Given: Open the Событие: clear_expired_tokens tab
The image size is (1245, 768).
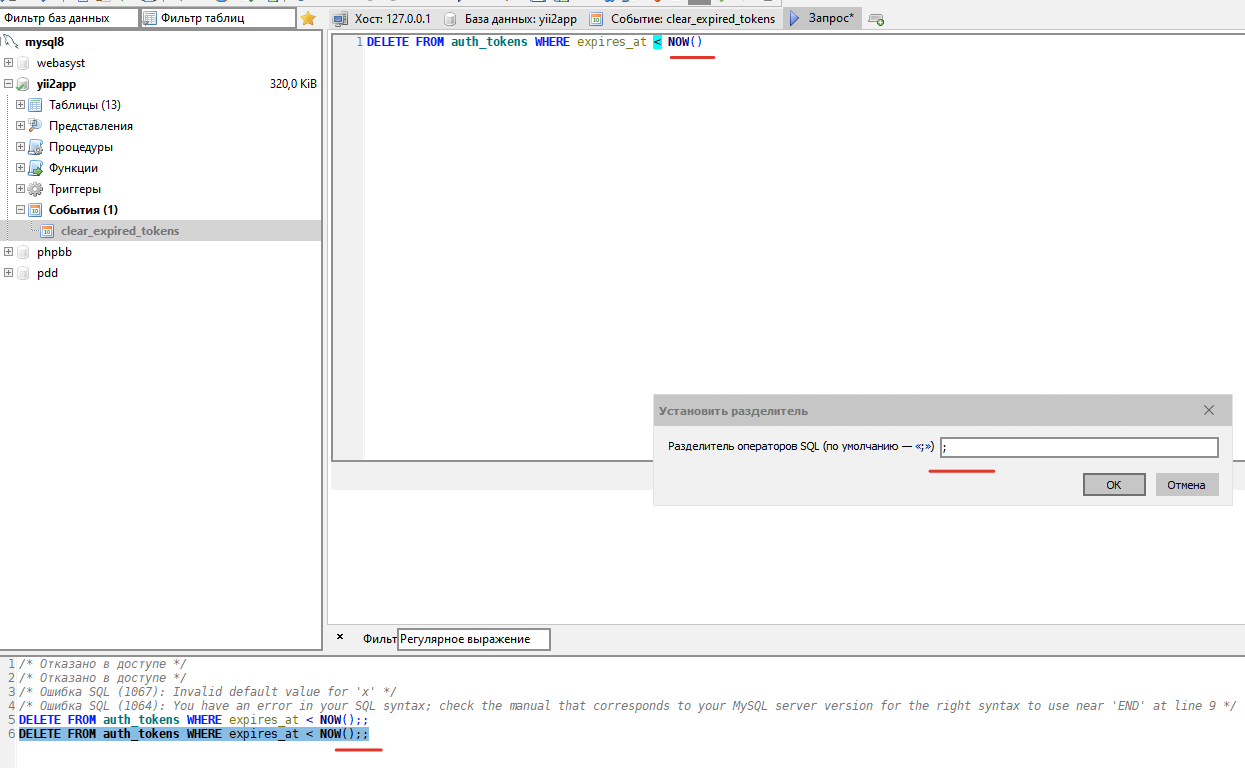Looking at the screenshot, I should (x=682, y=19).
